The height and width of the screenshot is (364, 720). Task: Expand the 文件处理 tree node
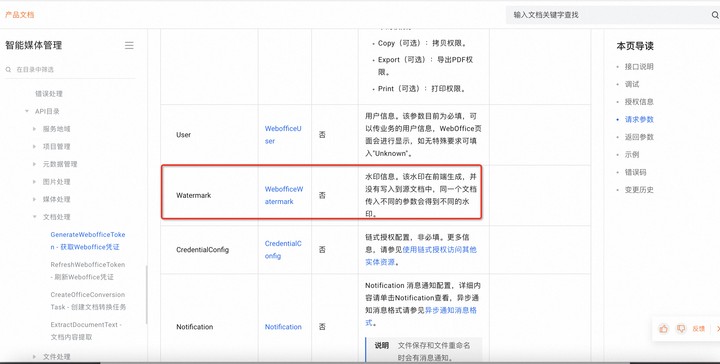point(34,357)
